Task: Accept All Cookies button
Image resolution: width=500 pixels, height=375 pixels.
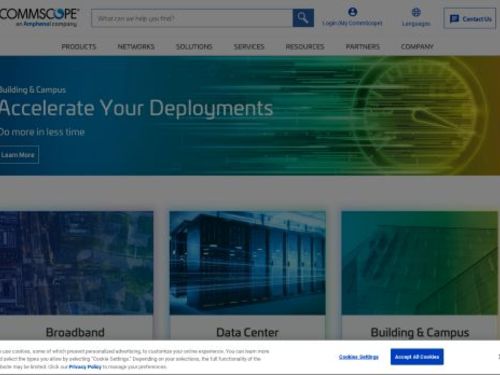Action: pos(417,357)
